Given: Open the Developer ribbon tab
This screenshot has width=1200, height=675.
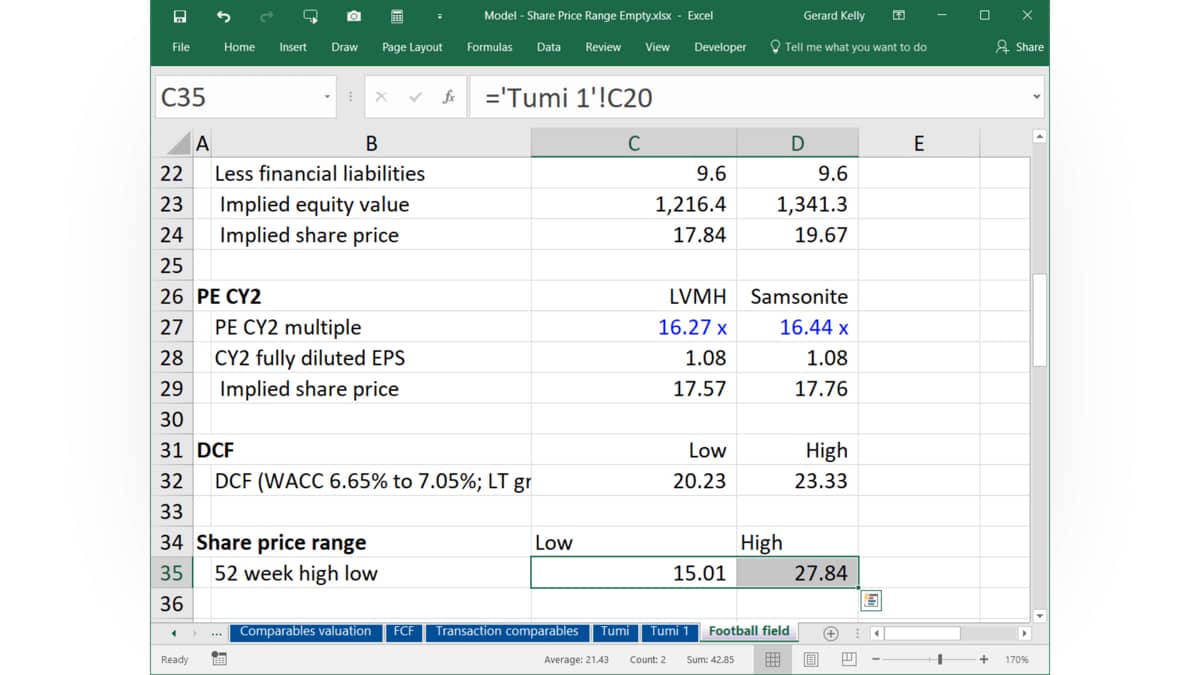Looking at the screenshot, I should 720,47.
